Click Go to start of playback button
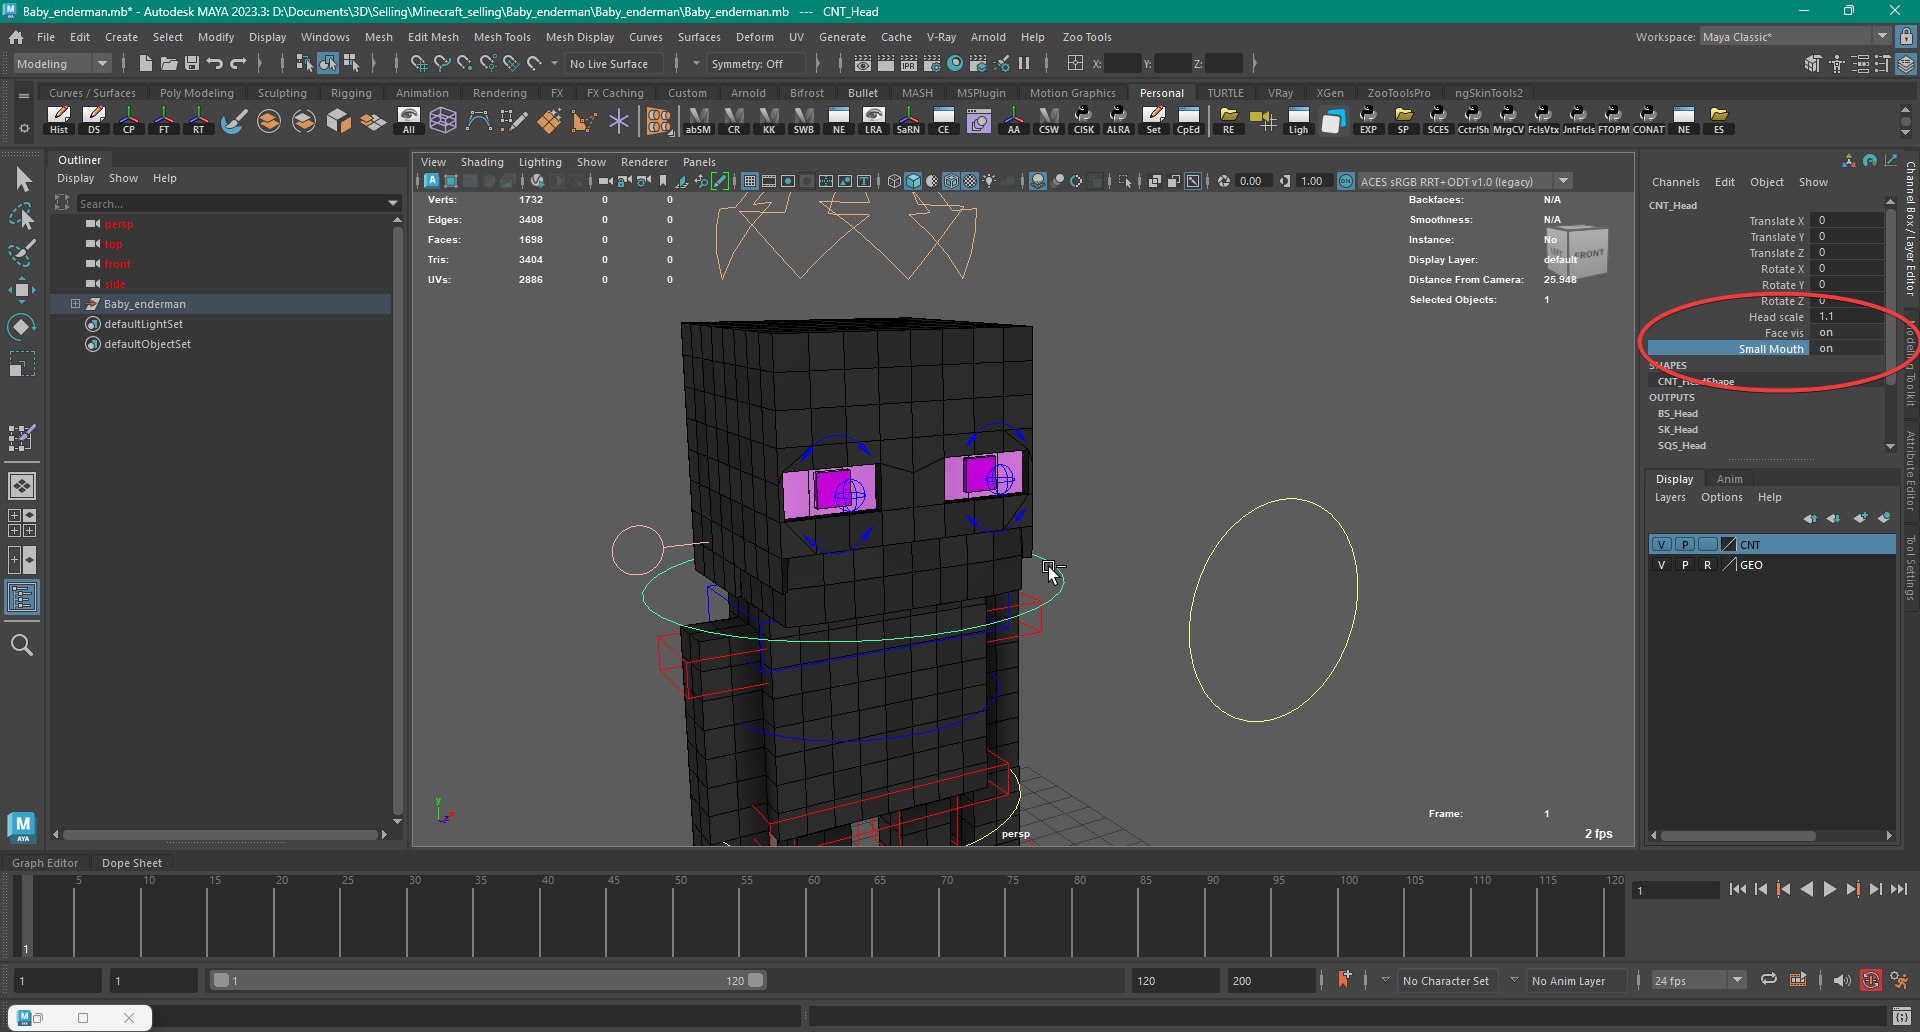This screenshot has width=1920, height=1032. pos(1737,889)
